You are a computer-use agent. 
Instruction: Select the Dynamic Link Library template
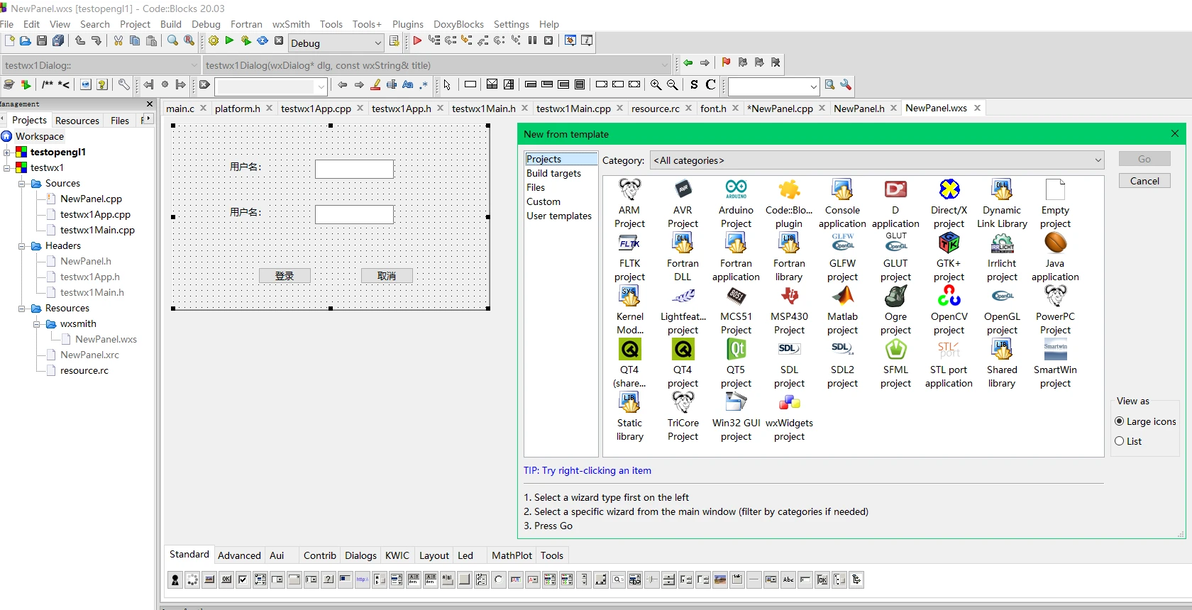coord(1002,204)
